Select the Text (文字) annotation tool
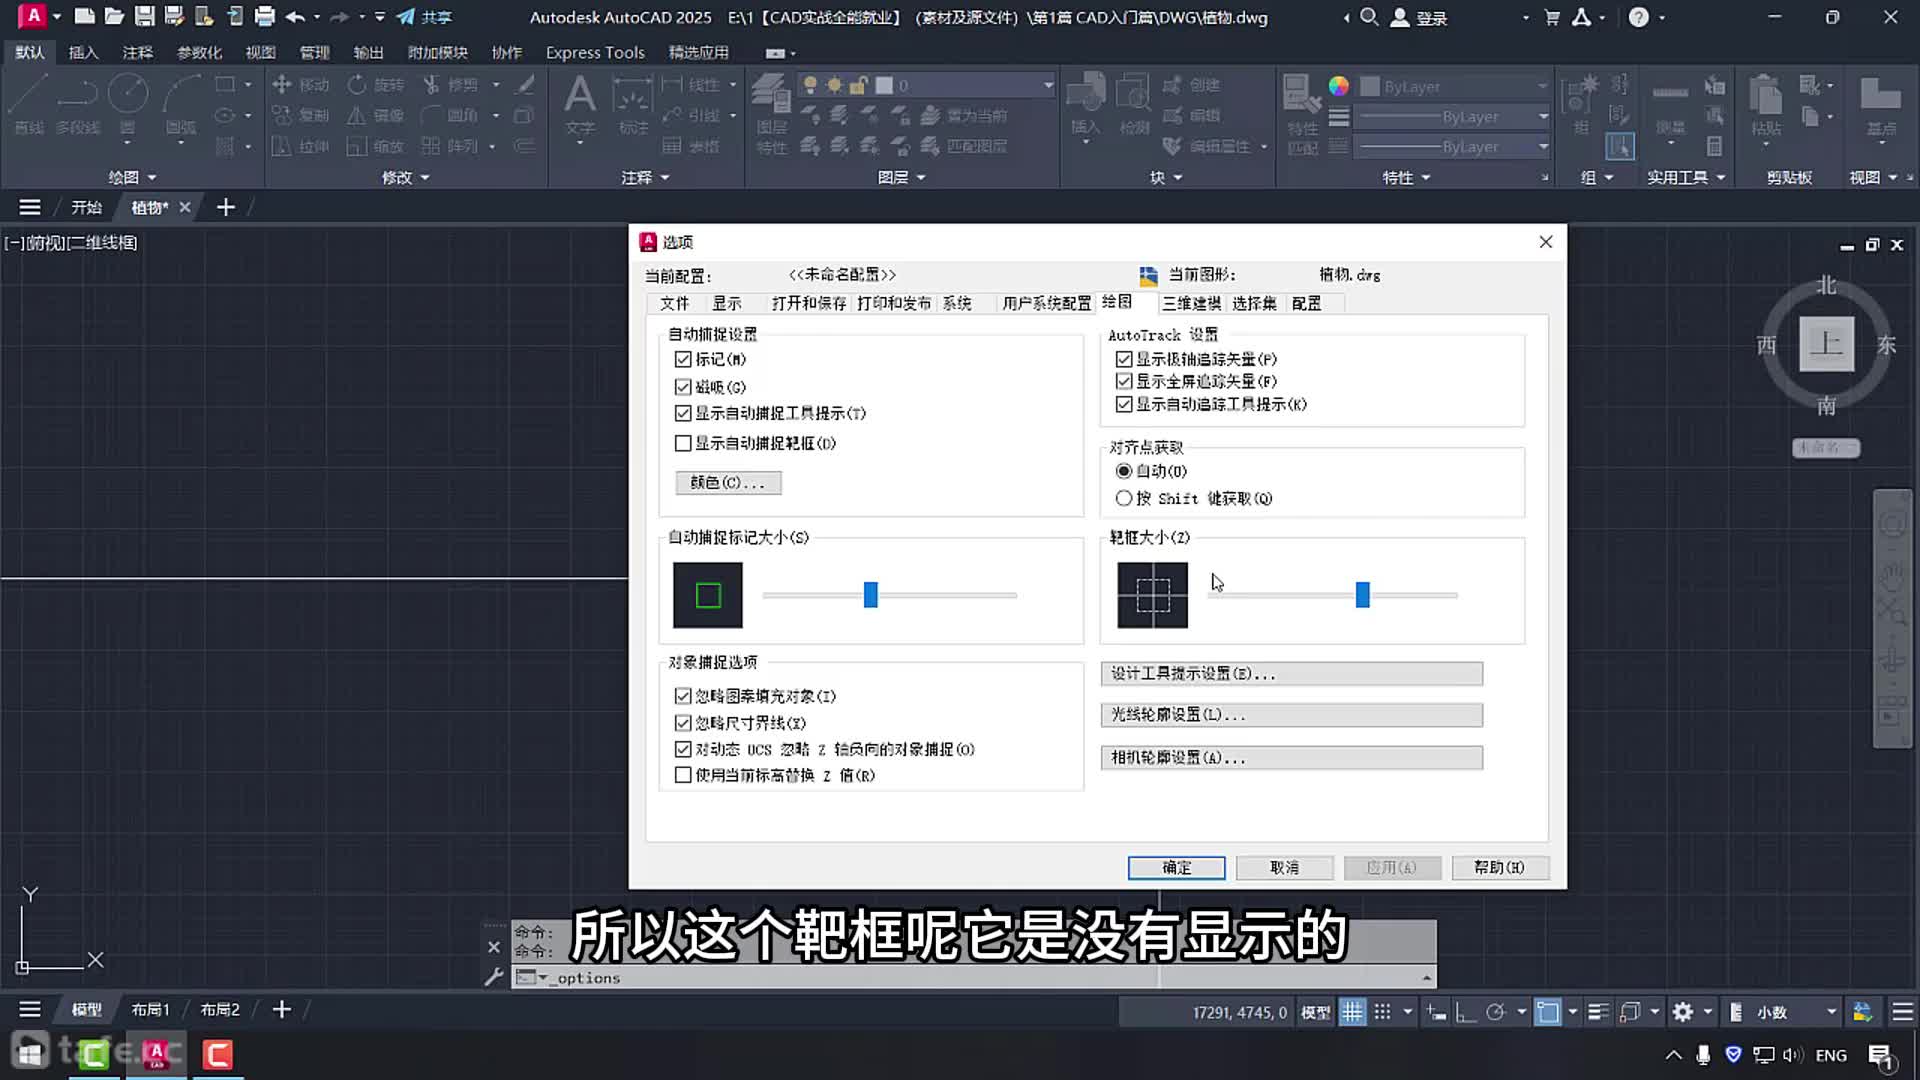This screenshot has height=1080, width=1920. click(580, 105)
